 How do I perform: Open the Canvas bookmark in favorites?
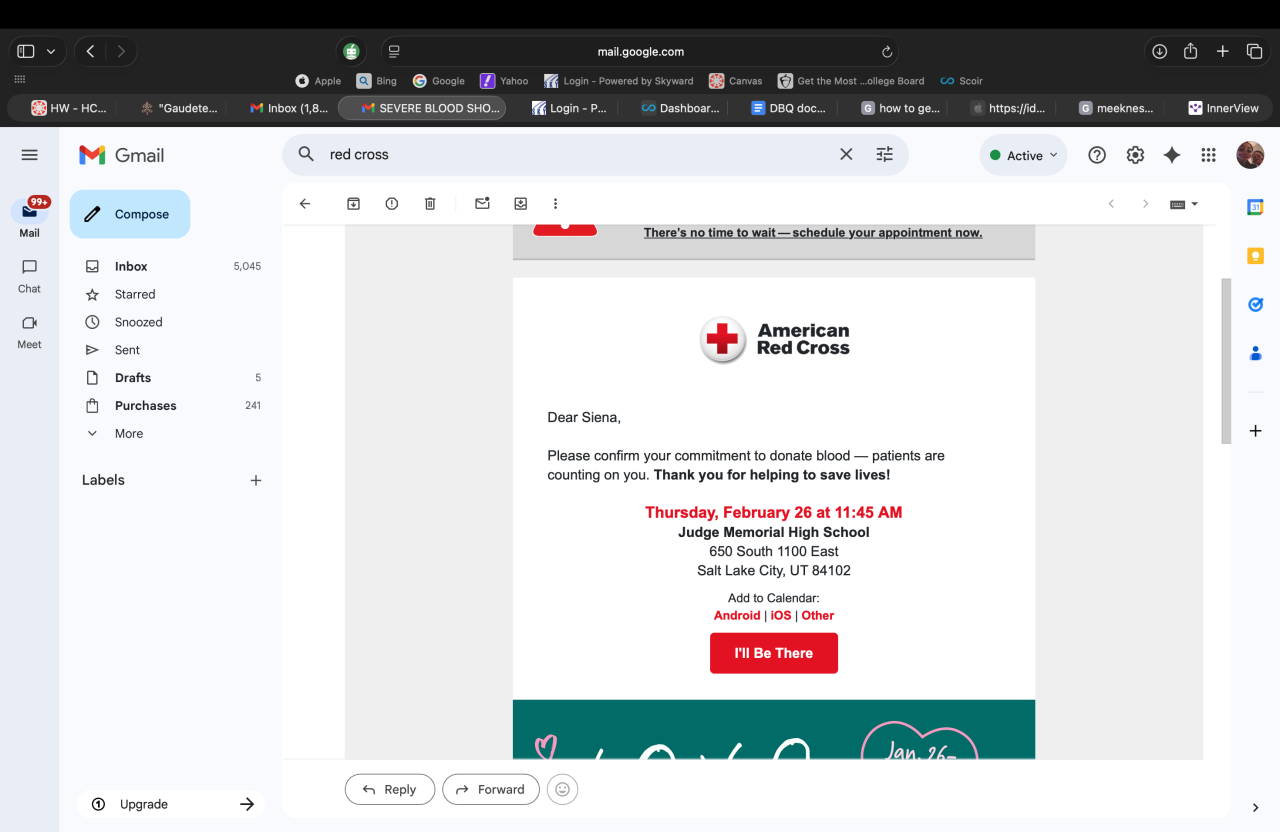click(x=735, y=81)
